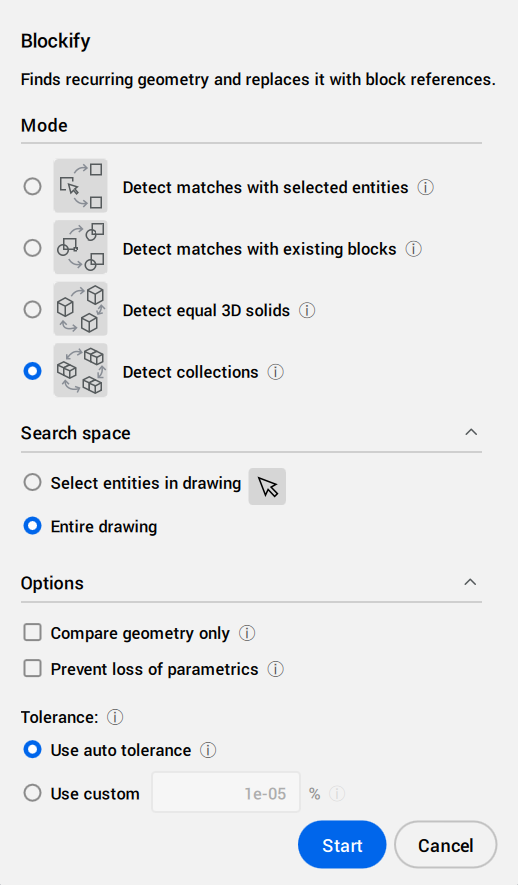Click the Detect collections illustration icon
Viewport: 518px width, 885px height.
click(x=81, y=370)
